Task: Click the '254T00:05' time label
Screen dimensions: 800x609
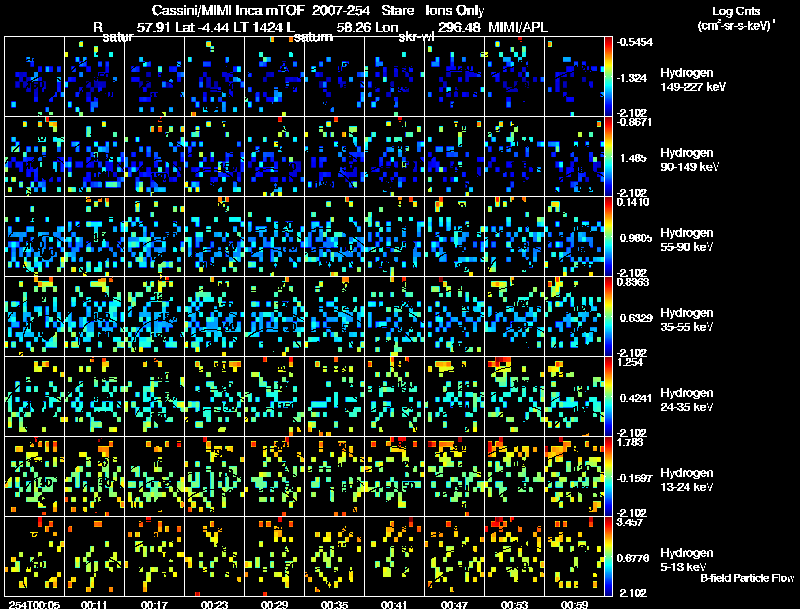Action: [x=34, y=604]
